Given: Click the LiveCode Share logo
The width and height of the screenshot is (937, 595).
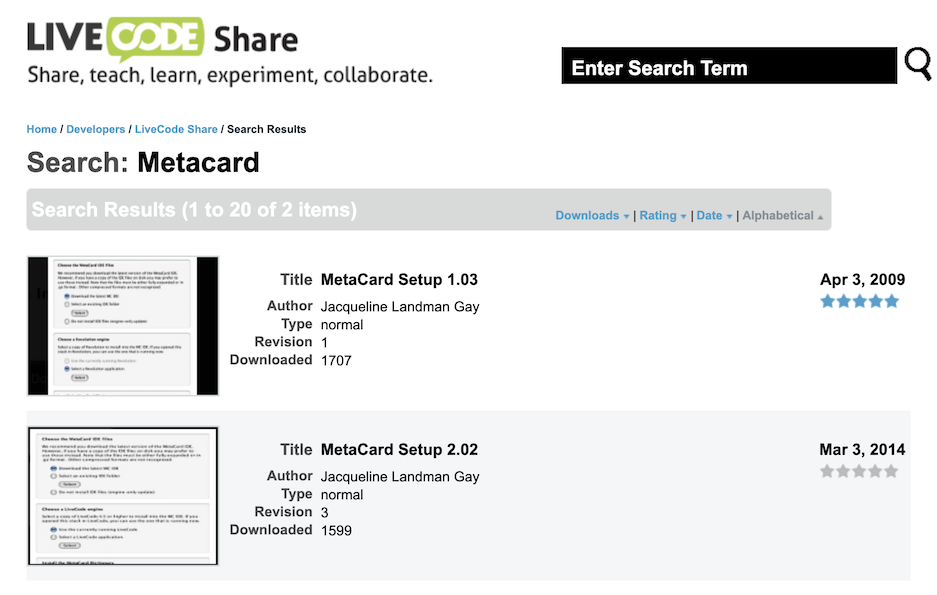Looking at the screenshot, I should (162, 39).
